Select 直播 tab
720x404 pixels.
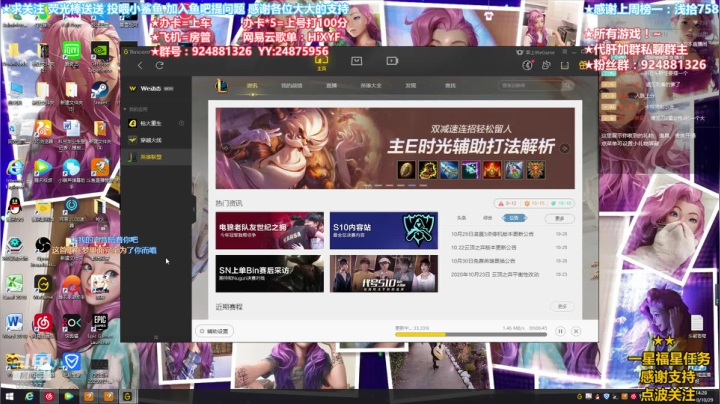[332, 85]
